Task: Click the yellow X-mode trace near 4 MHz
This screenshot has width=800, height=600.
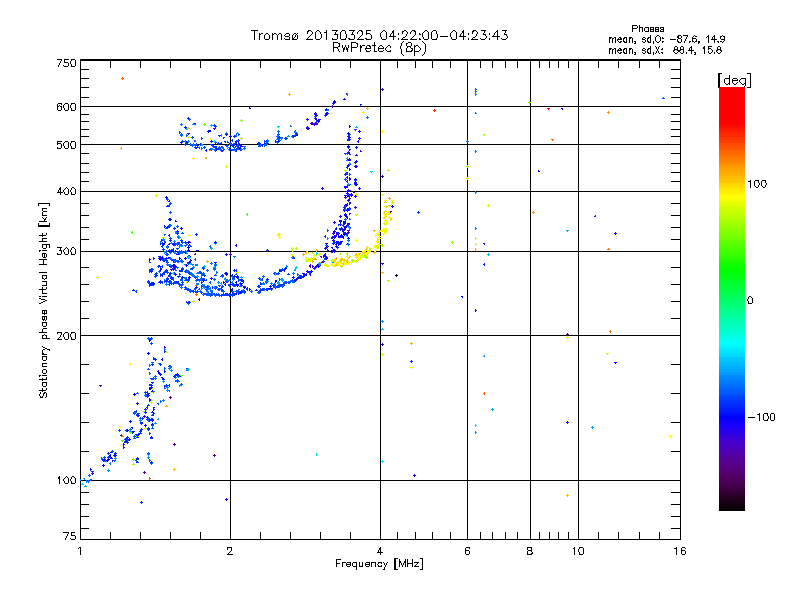Action: click(x=379, y=240)
